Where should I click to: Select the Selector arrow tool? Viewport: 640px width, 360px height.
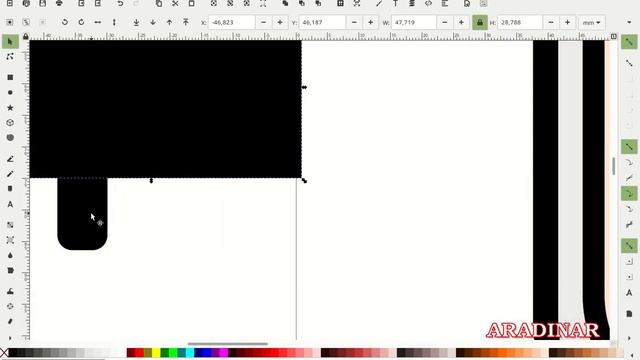tap(10, 42)
